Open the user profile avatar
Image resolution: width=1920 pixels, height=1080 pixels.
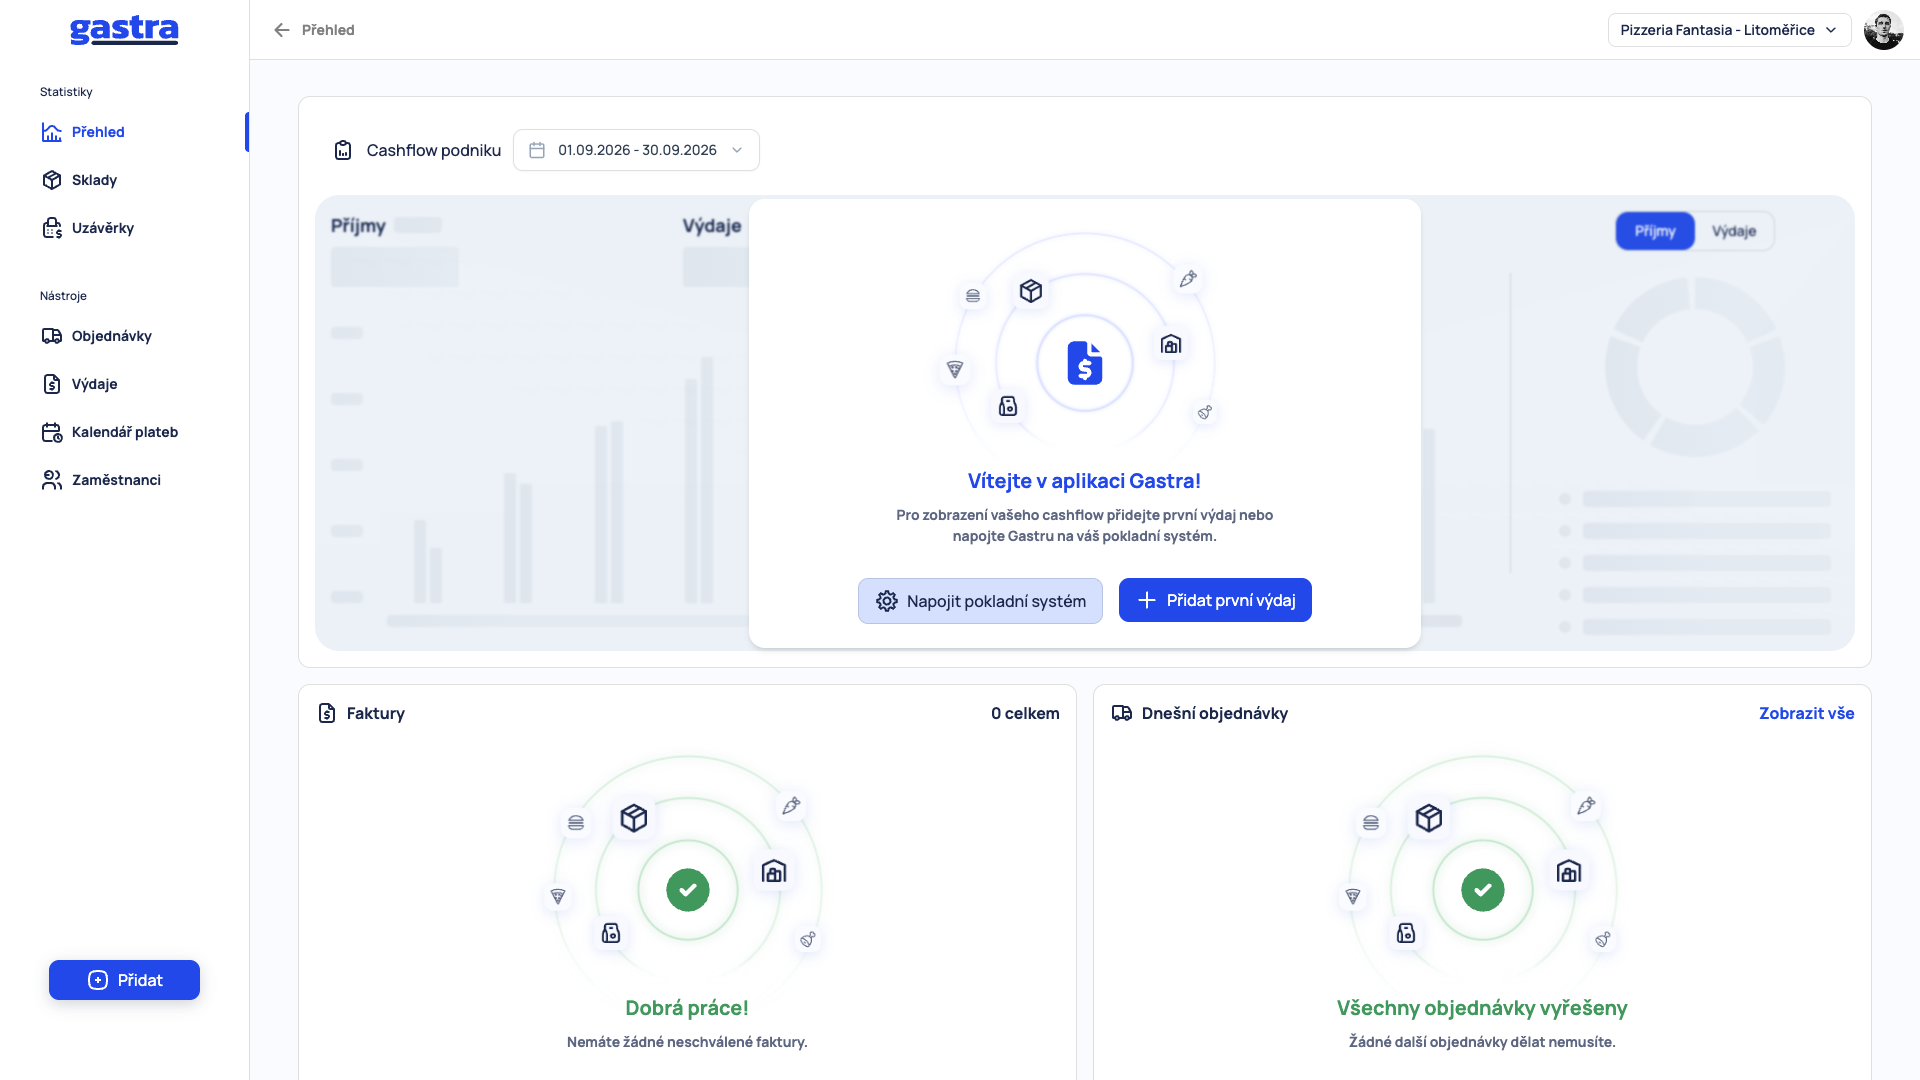pos(1883,30)
